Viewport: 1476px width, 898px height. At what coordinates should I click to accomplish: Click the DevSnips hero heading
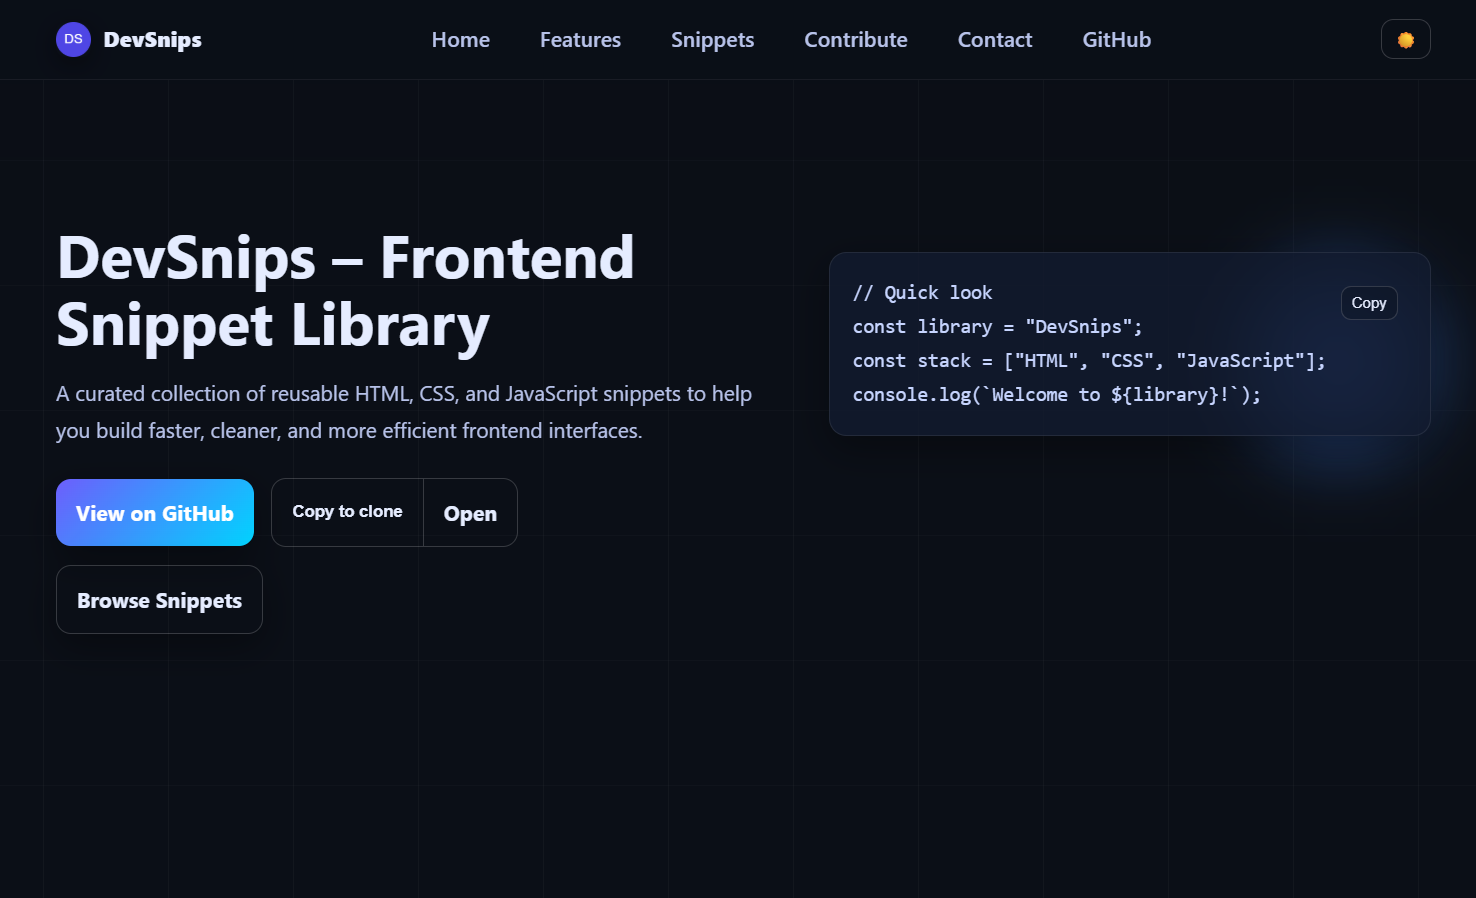tap(345, 291)
